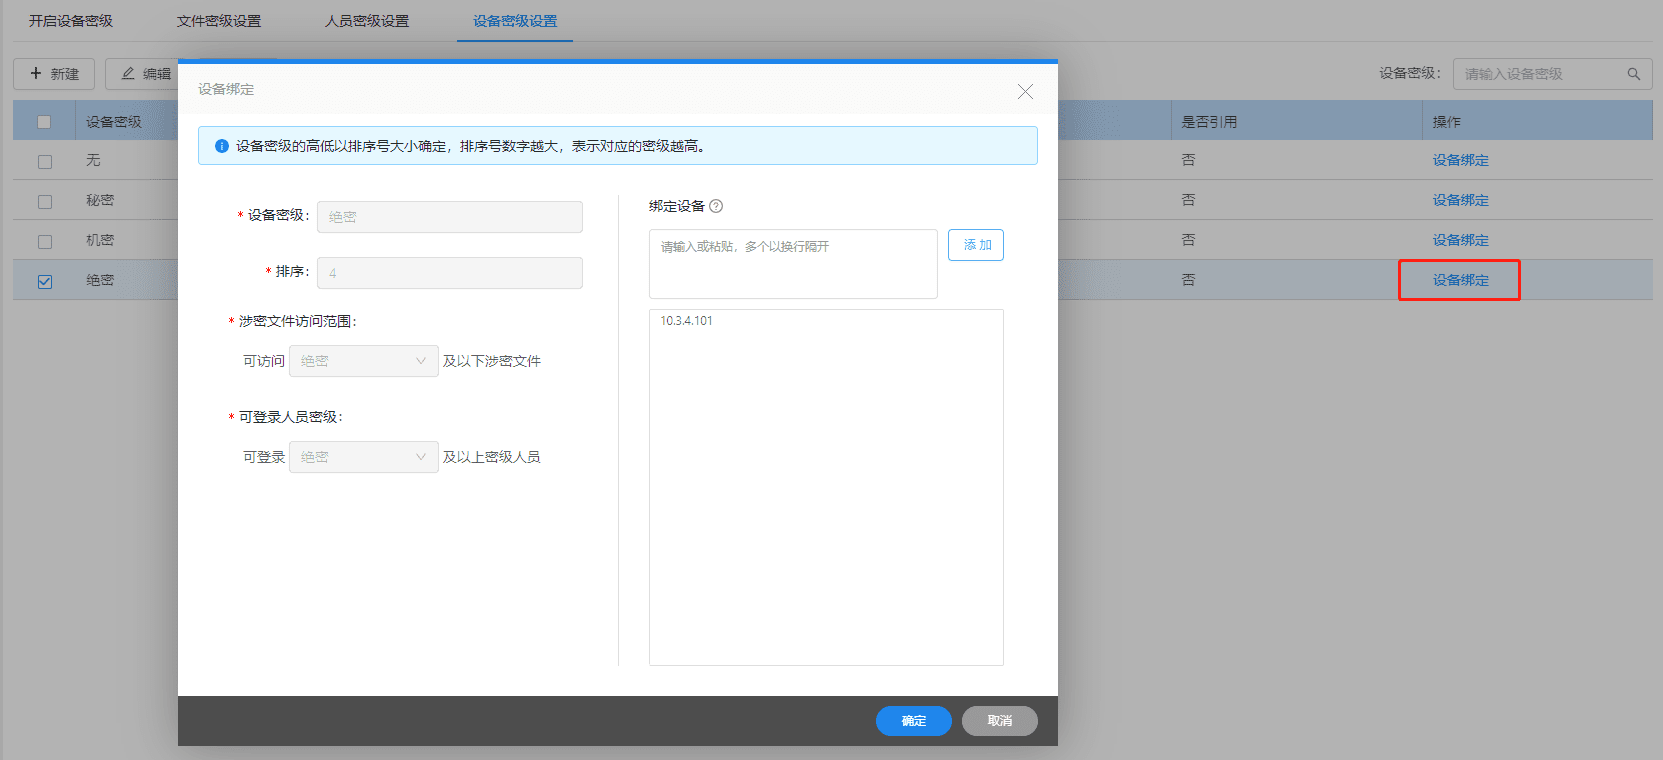Switch to 文件密级设置 tab

click(x=219, y=21)
